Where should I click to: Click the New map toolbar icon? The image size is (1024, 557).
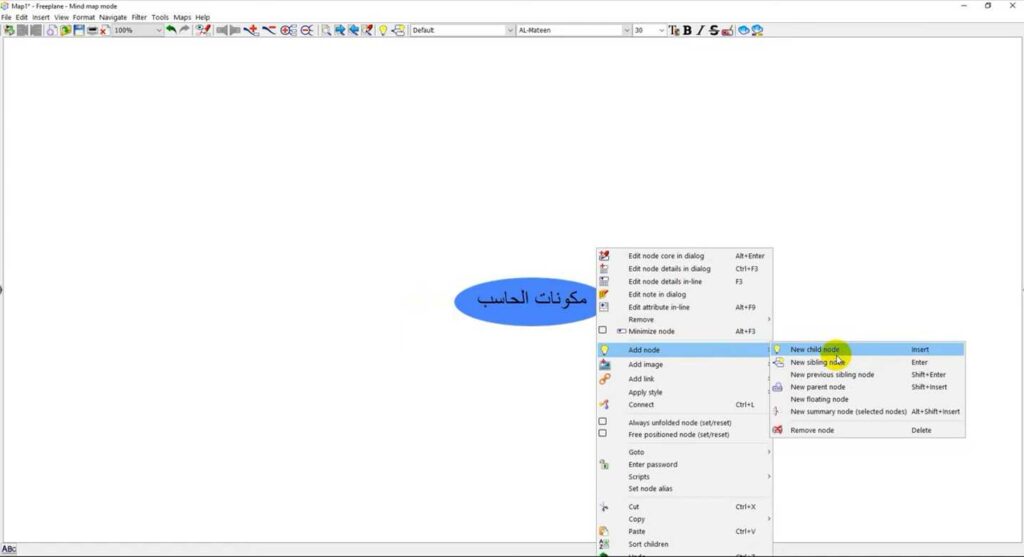(51, 30)
